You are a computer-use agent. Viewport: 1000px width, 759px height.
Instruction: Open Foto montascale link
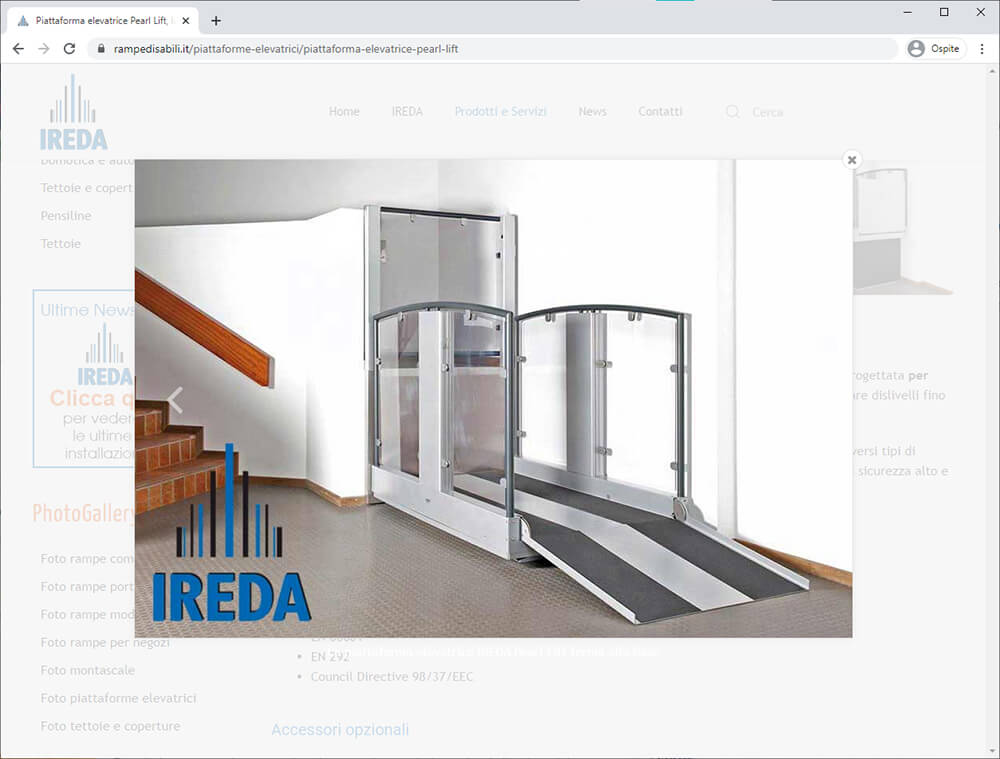(87, 670)
